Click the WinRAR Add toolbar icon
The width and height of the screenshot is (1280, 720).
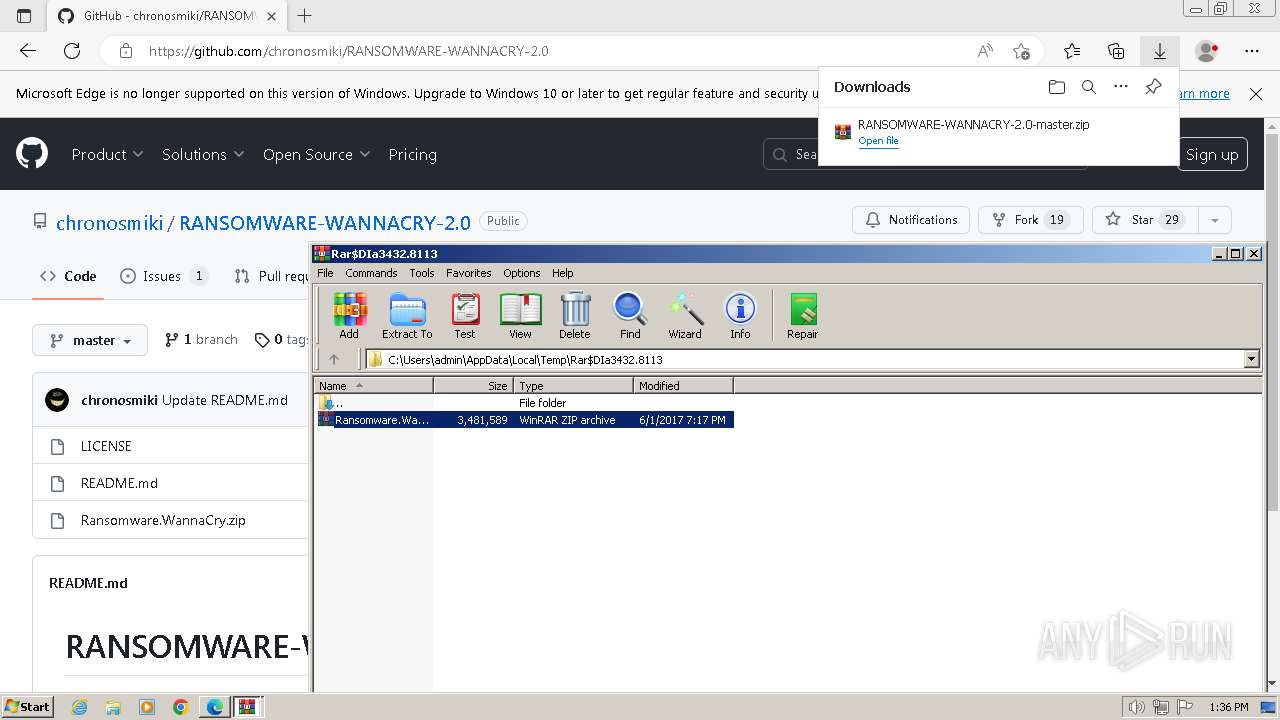point(349,316)
